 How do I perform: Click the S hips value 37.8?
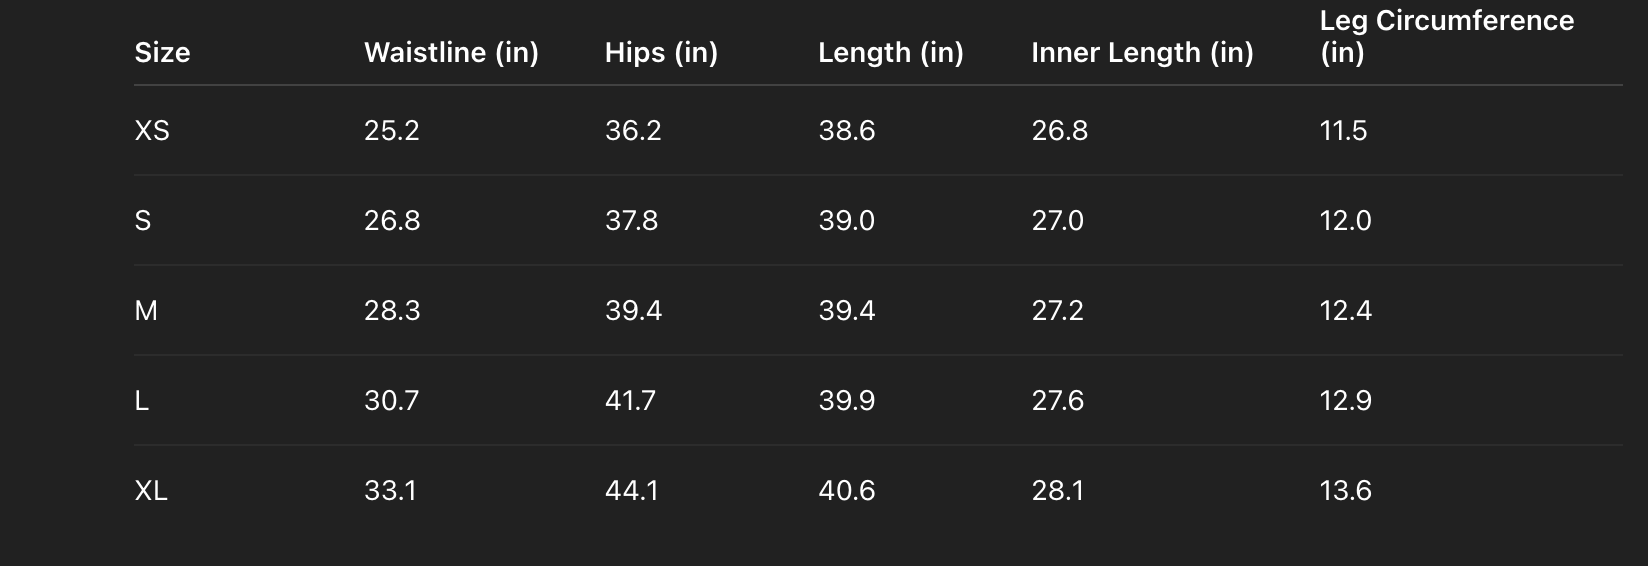[631, 221]
